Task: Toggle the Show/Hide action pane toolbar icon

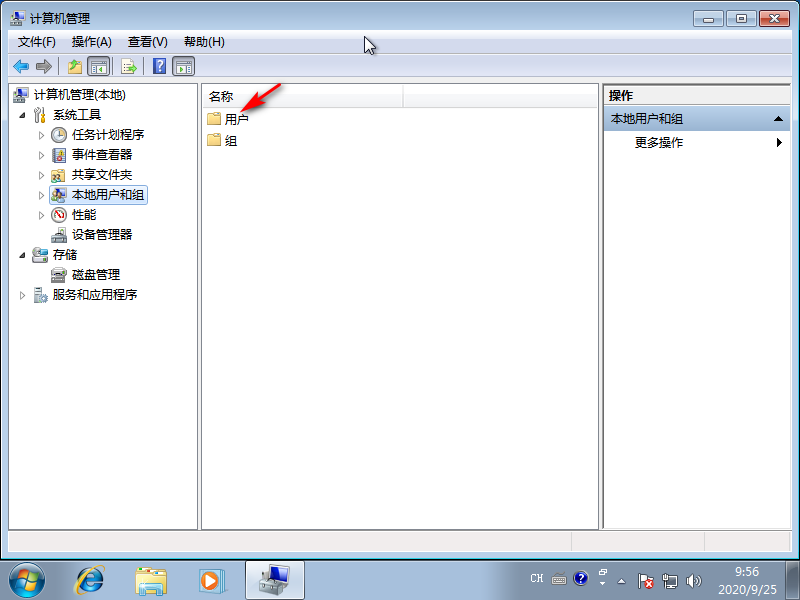Action: (185, 66)
